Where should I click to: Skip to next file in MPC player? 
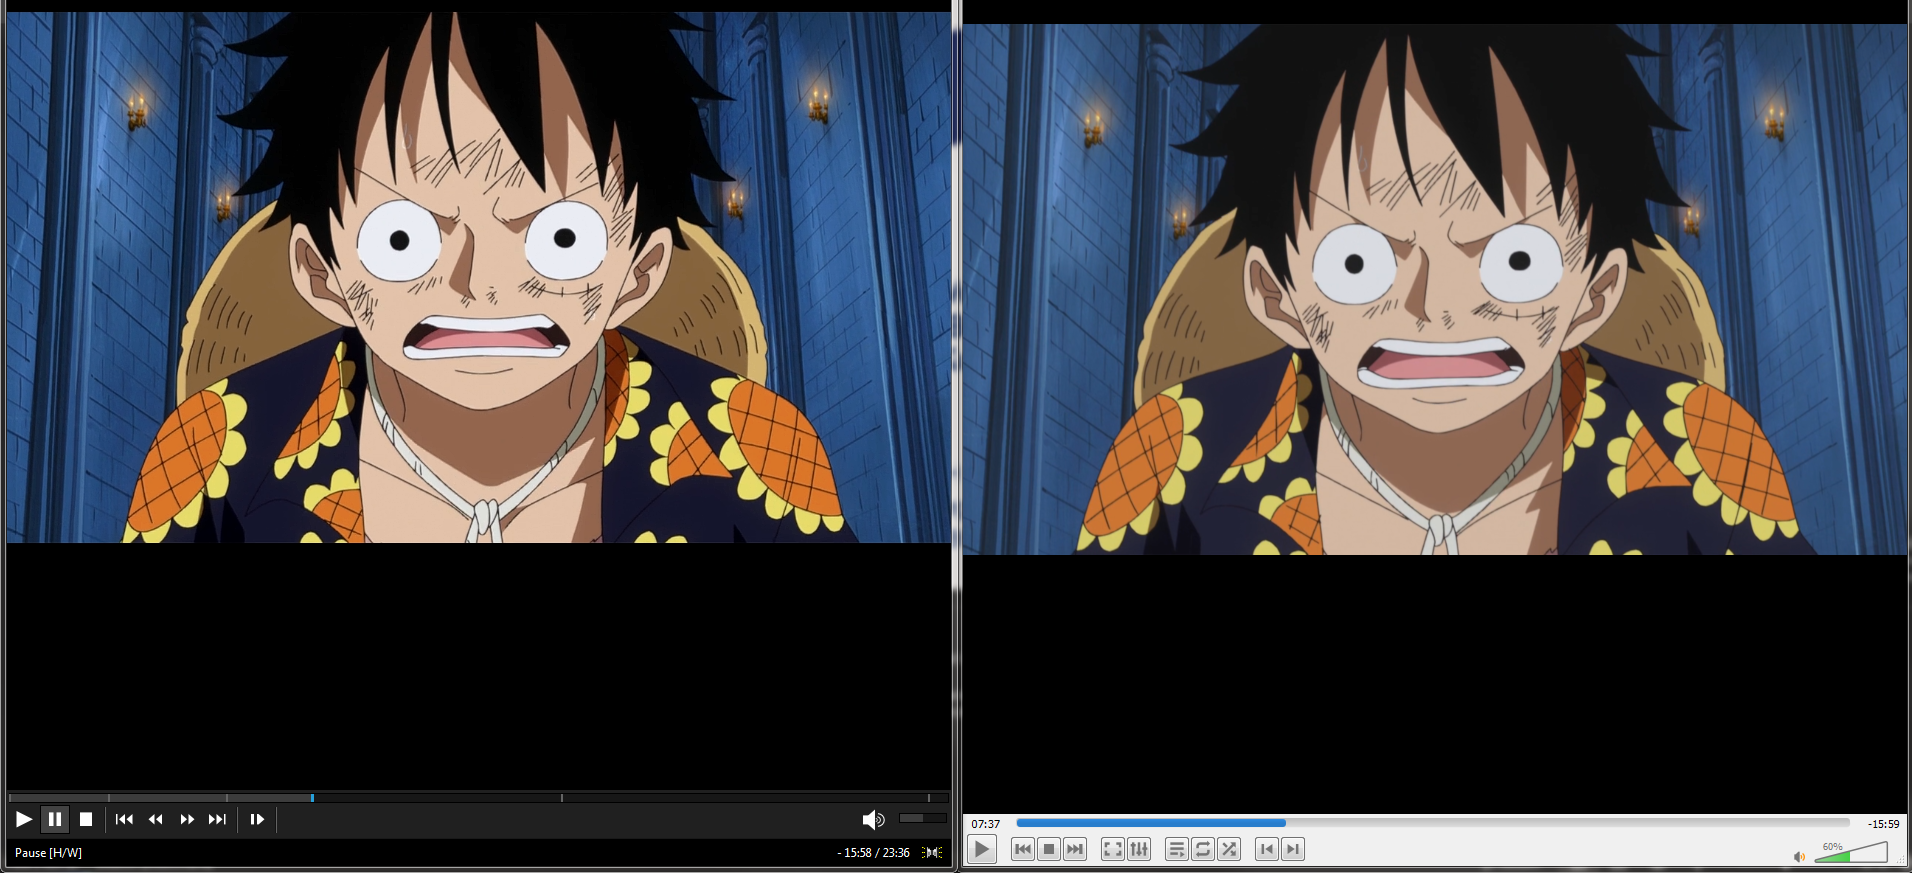pyautogui.click(x=217, y=819)
